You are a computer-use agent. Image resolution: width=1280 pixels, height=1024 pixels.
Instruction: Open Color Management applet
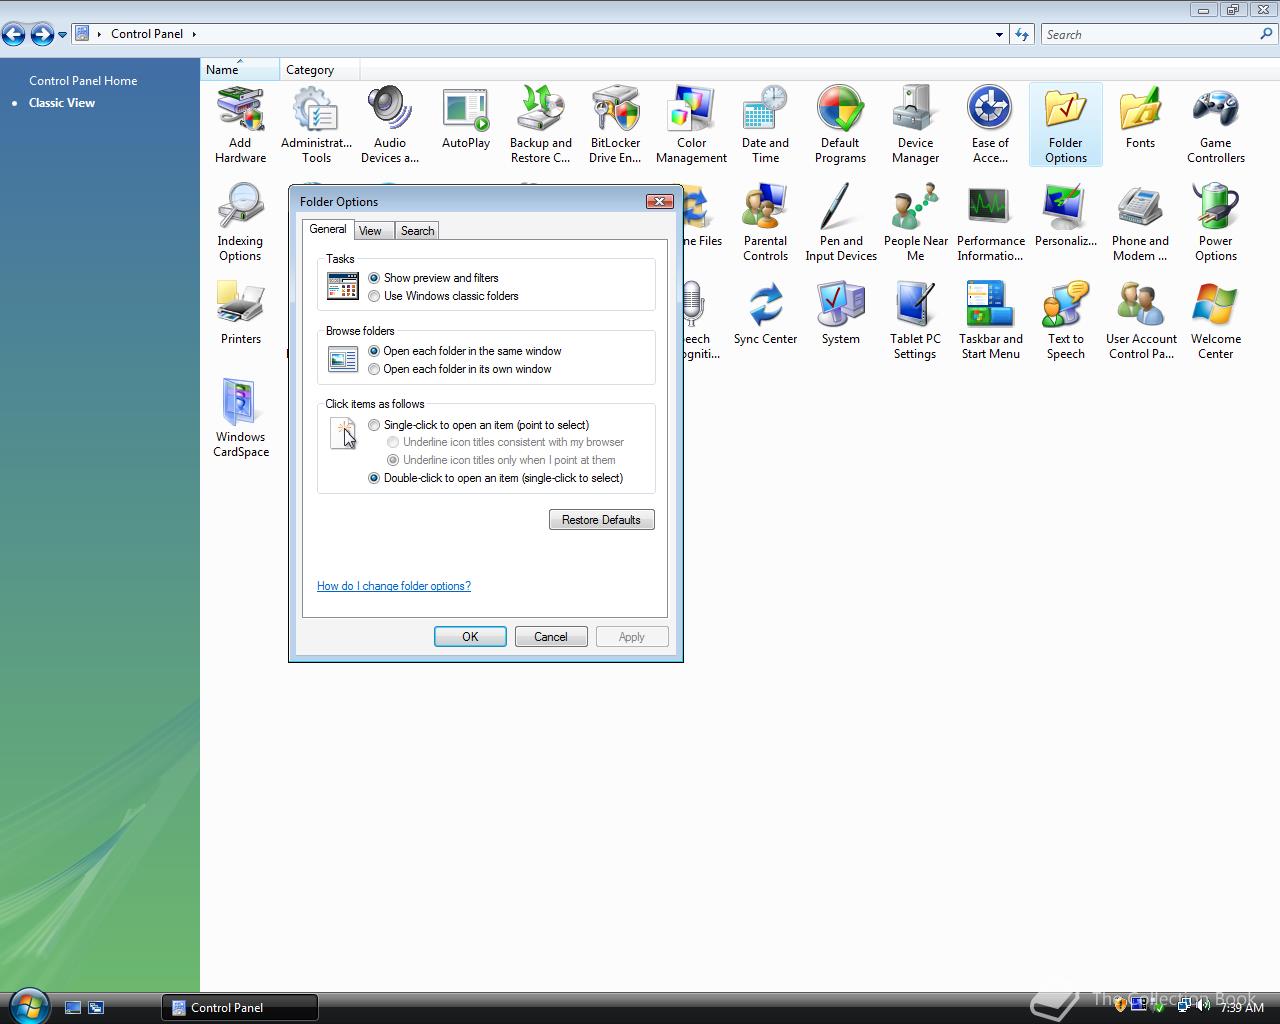(691, 125)
